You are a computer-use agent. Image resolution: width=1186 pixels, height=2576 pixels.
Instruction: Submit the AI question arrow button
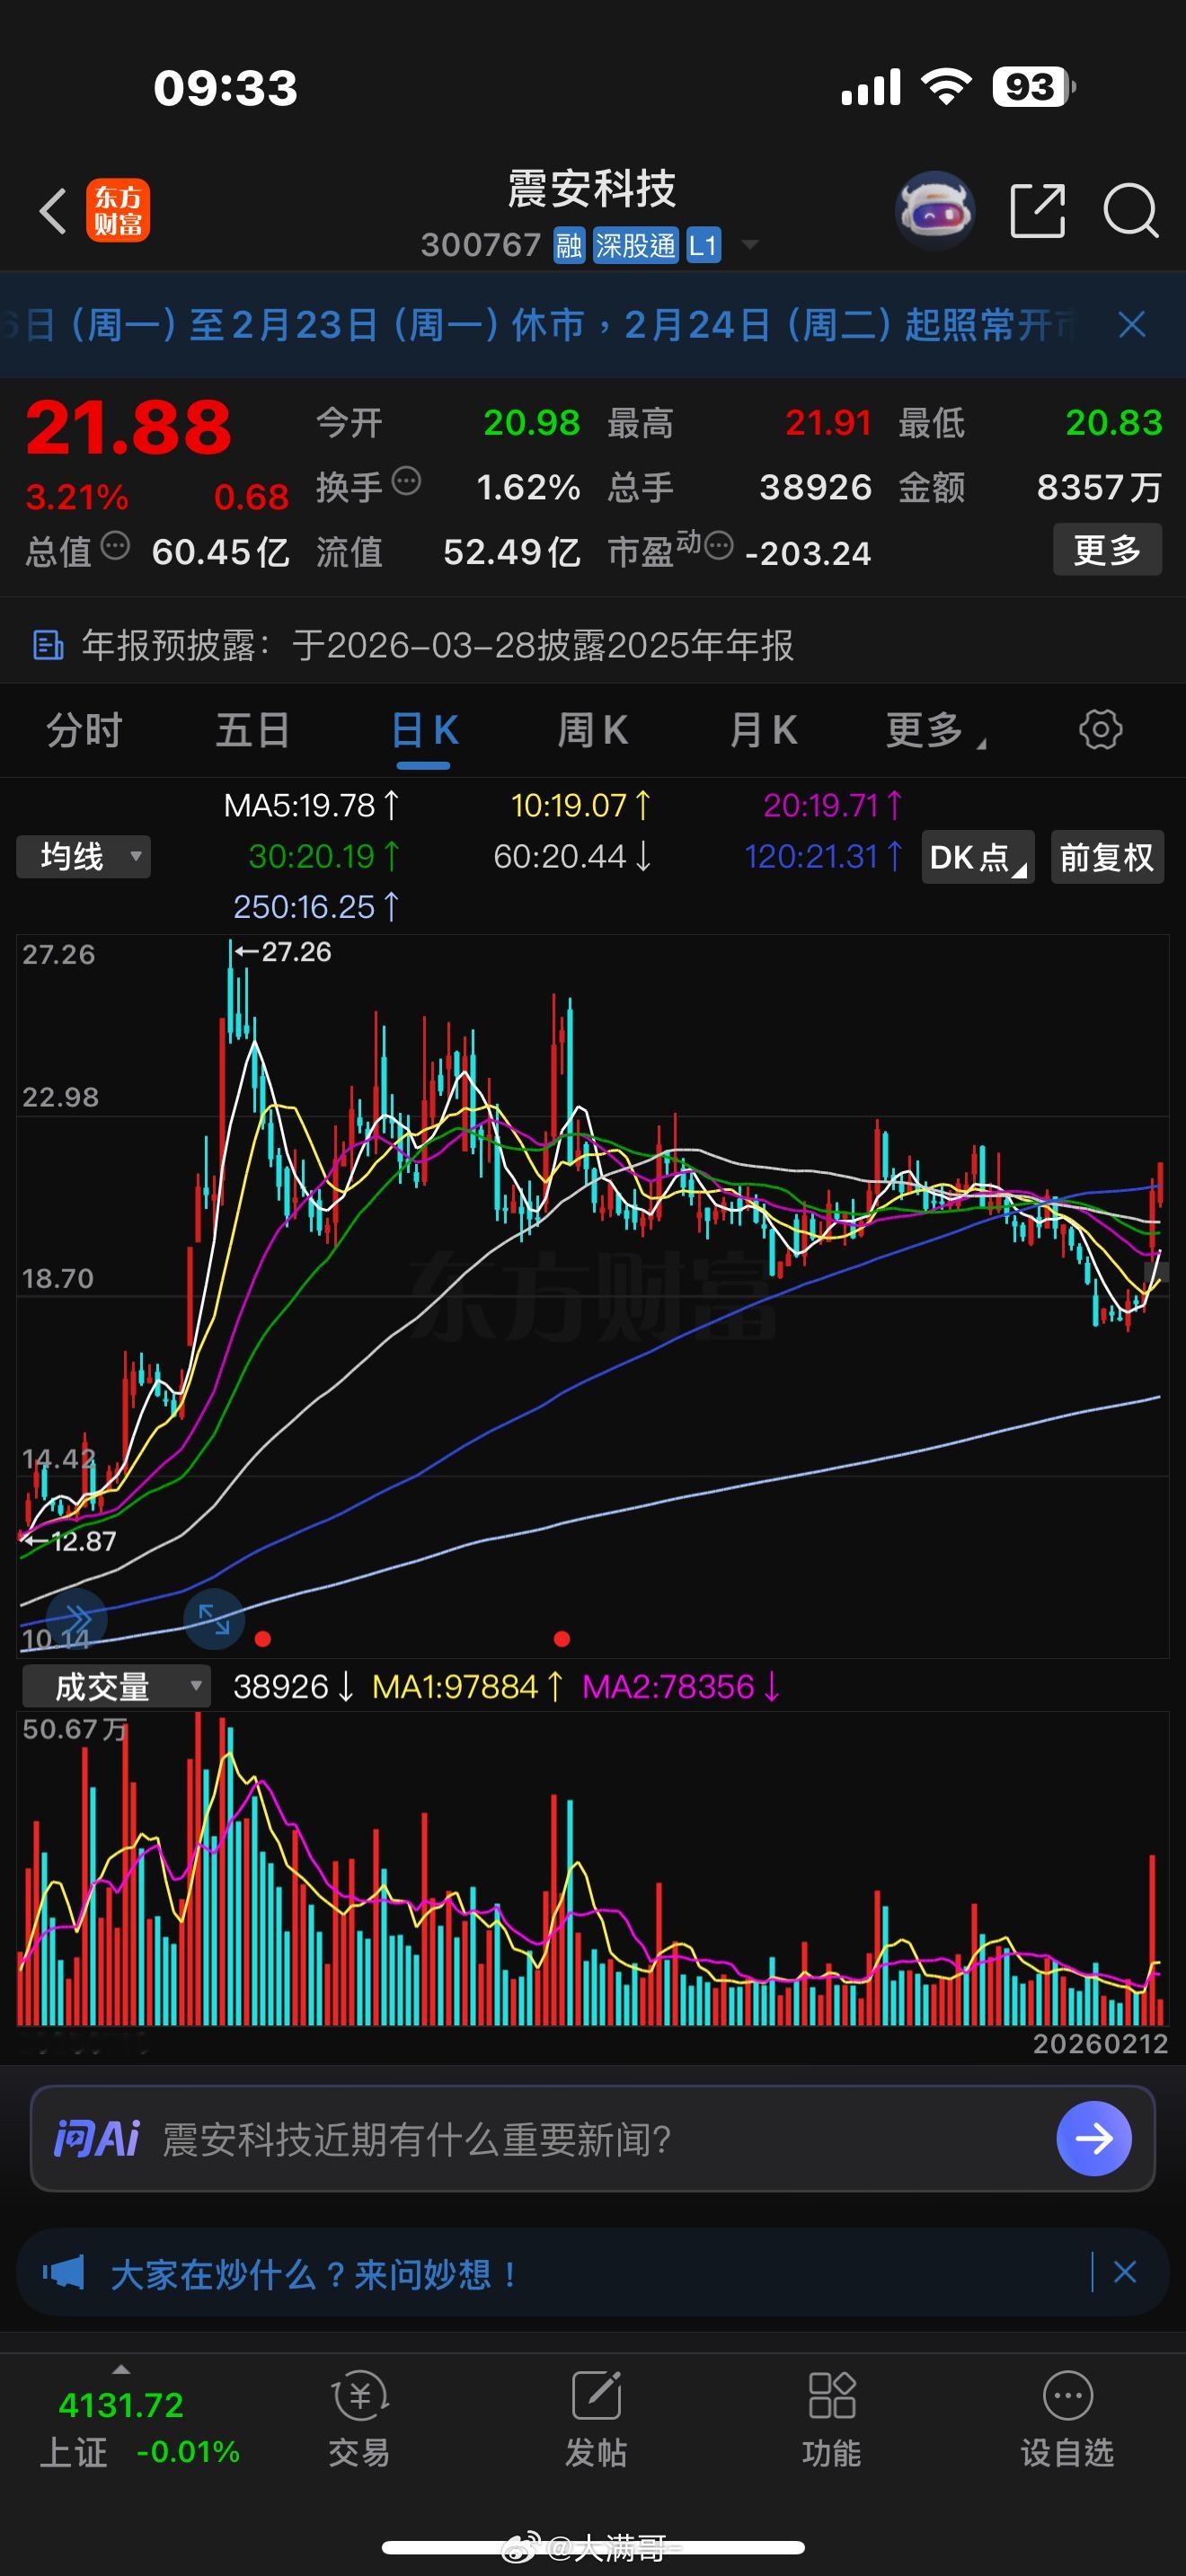point(1094,2138)
